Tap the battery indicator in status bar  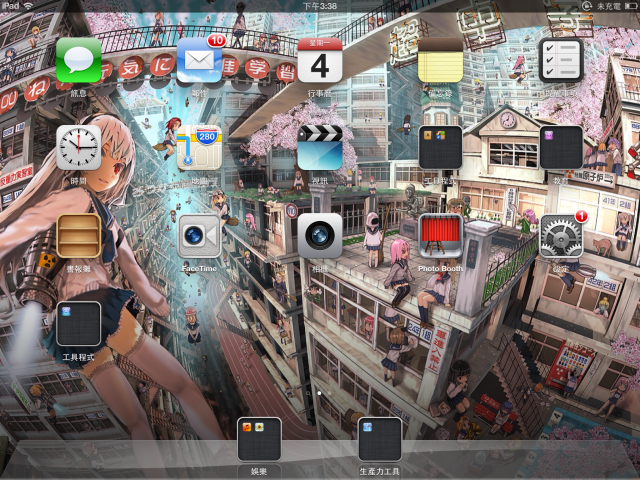tap(631, 6)
